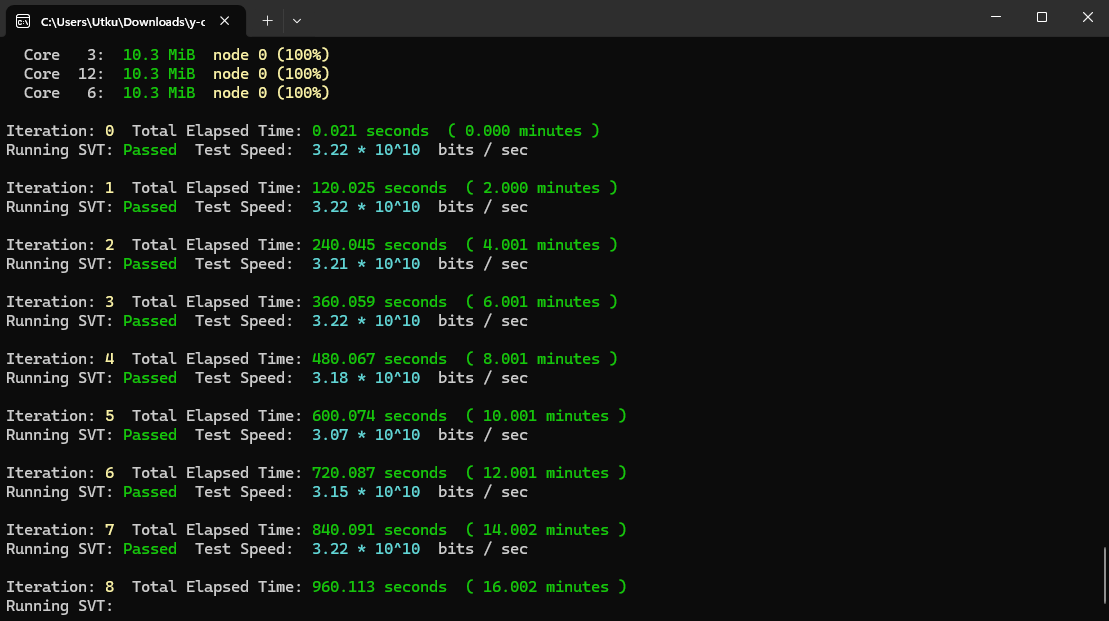1109x621 pixels.
Task: Click 'Passed' under Iteration 0
Action: [x=150, y=150]
